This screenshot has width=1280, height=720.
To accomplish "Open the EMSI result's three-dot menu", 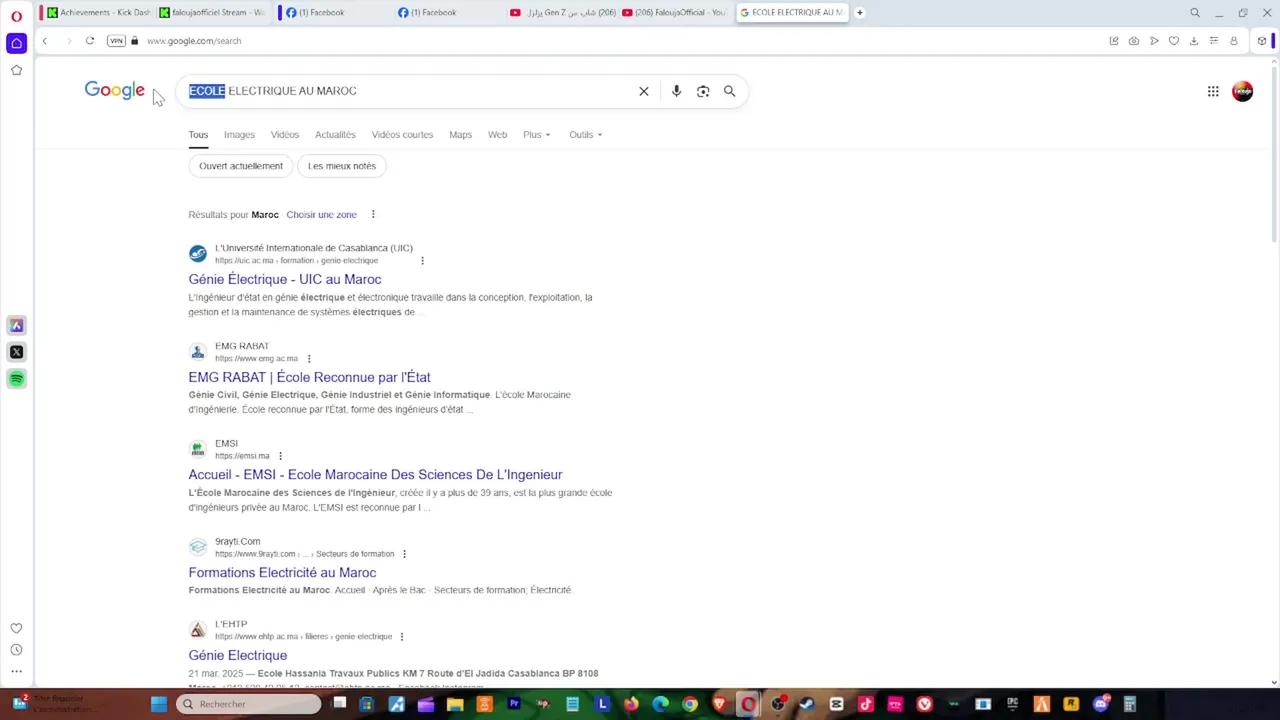I will pos(280,456).
